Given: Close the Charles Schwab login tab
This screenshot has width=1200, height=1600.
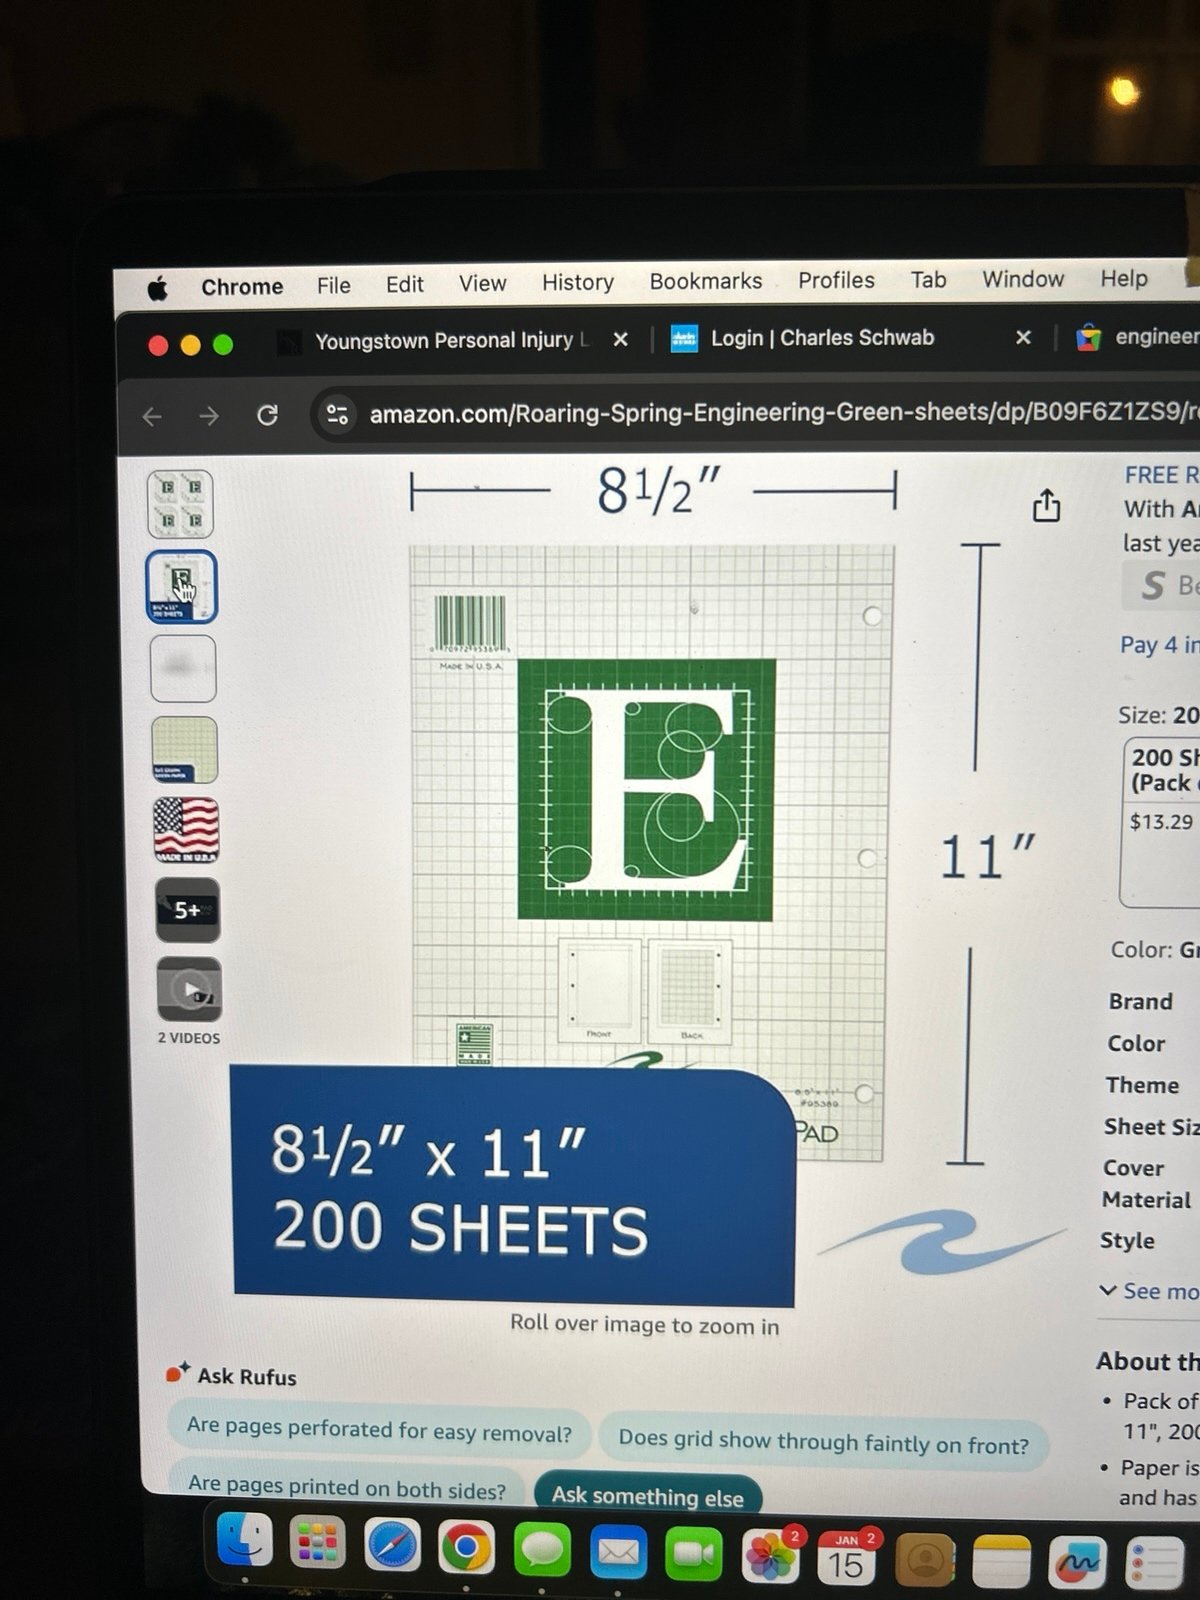Looking at the screenshot, I should click(1023, 338).
